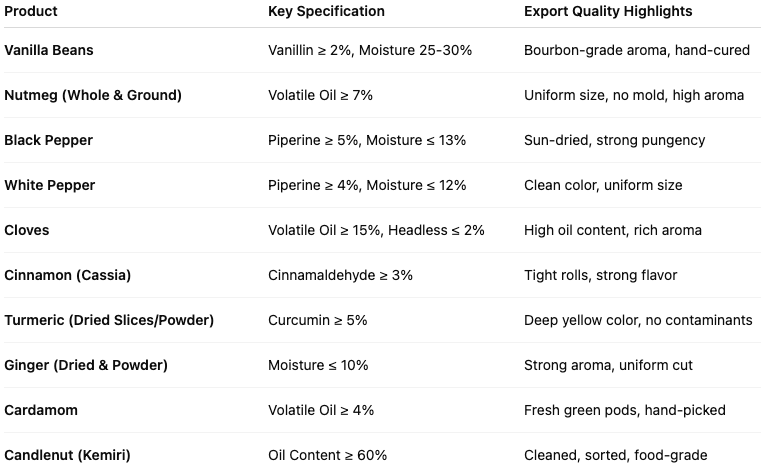Select the Cloves row label
This screenshot has height=471, width=761.
click(x=27, y=230)
